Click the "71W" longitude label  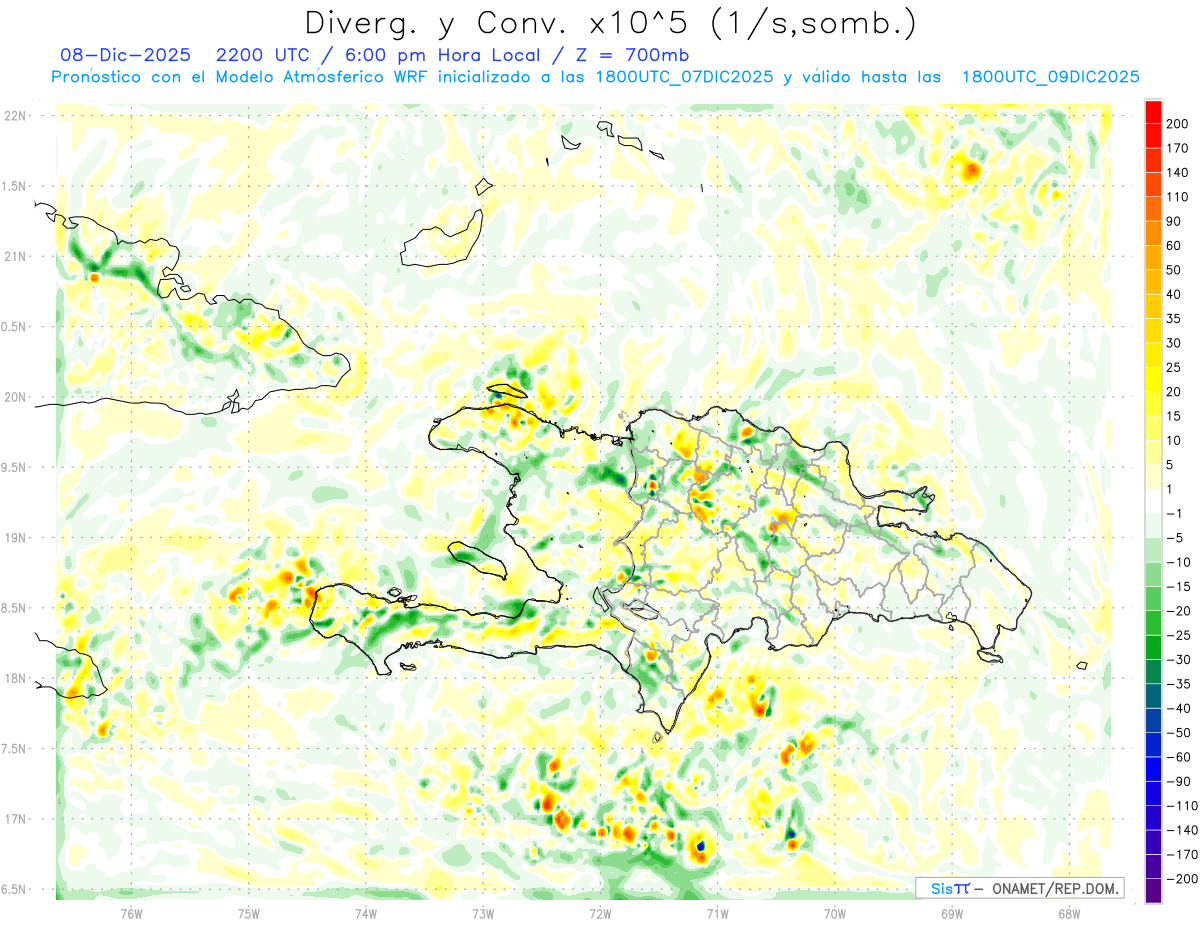718,913
